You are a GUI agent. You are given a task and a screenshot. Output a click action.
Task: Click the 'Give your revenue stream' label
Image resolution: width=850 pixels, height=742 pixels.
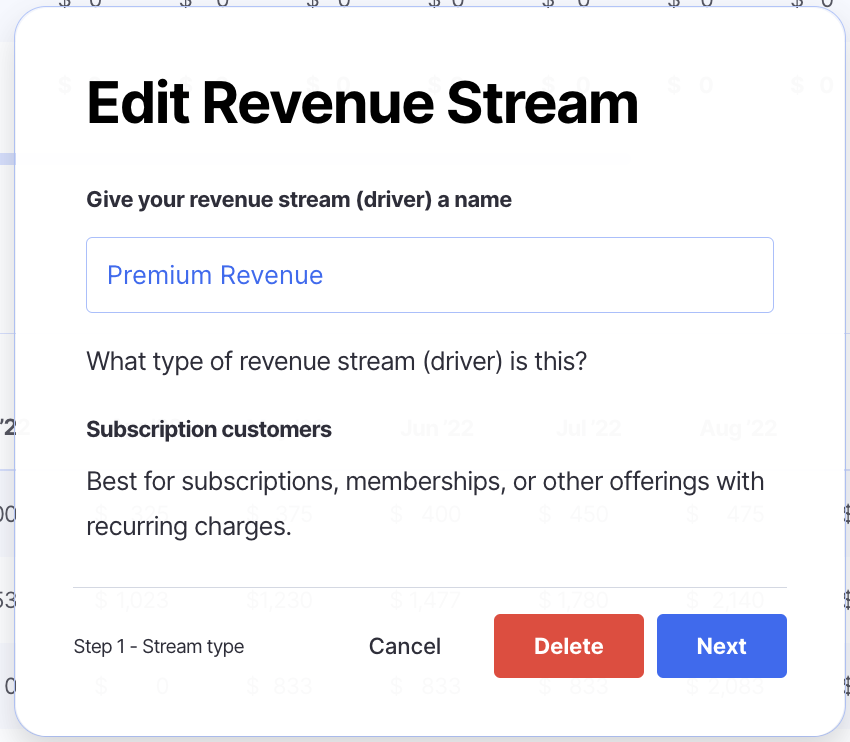pyautogui.click(x=299, y=200)
